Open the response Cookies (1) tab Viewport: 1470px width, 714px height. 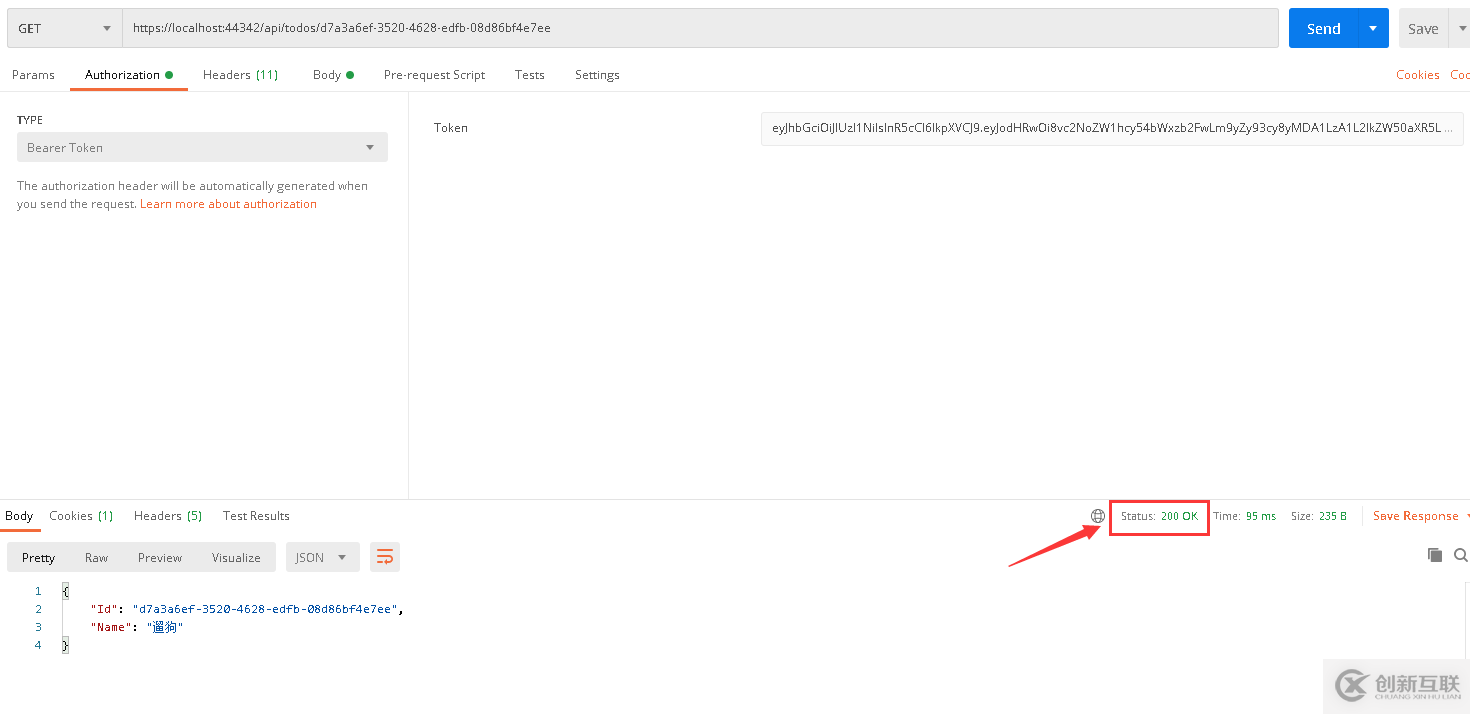point(81,516)
